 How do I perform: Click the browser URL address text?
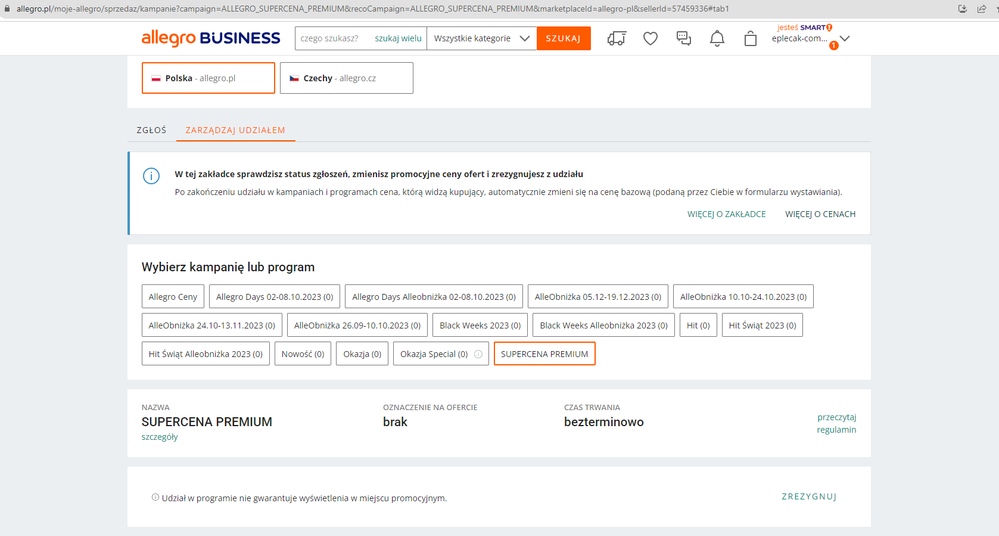click(372, 9)
